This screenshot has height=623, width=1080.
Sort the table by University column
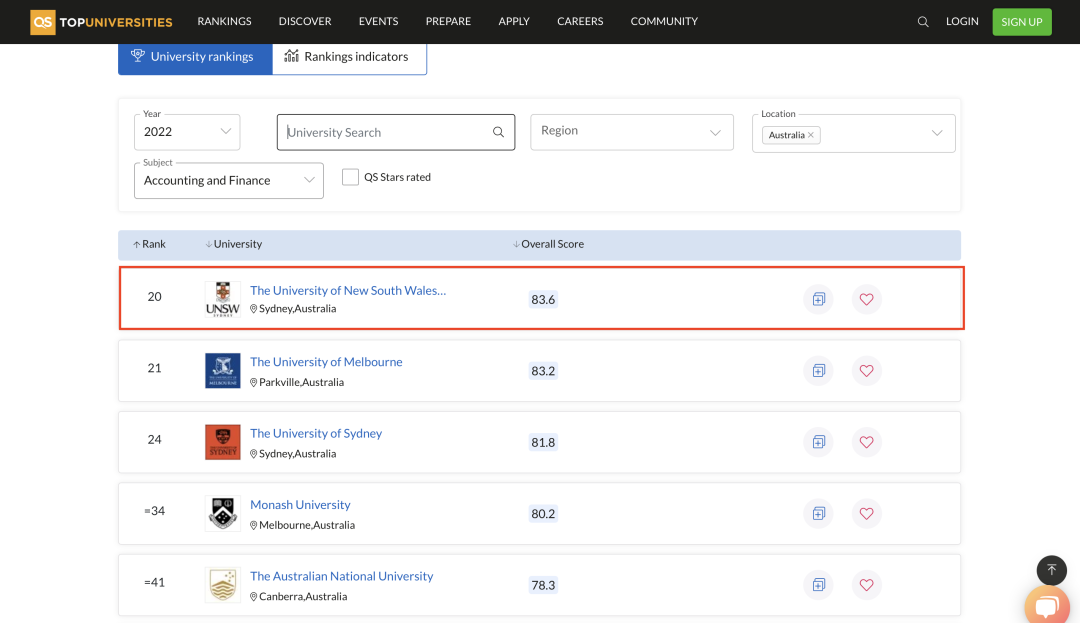(x=233, y=244)
